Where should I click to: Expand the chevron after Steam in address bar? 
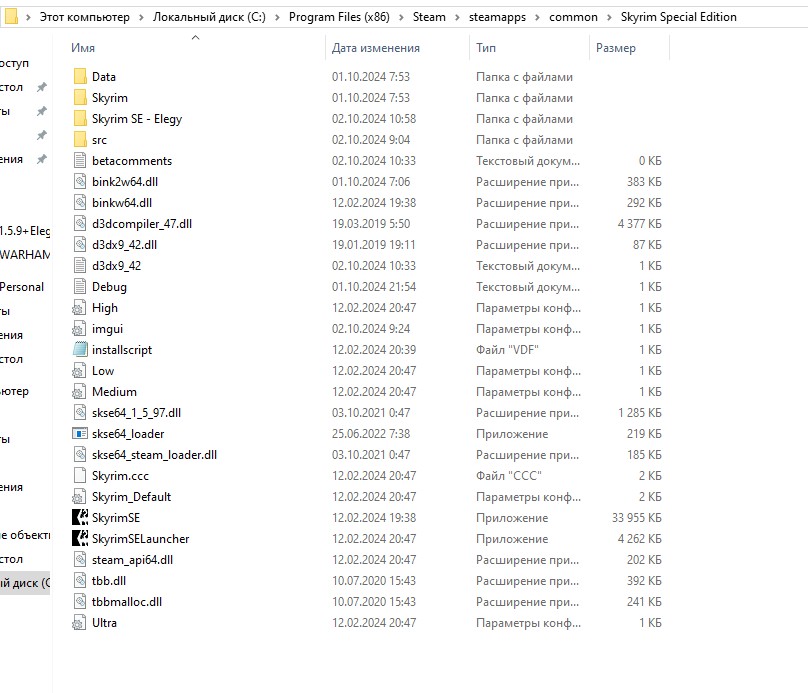(457, 18)
